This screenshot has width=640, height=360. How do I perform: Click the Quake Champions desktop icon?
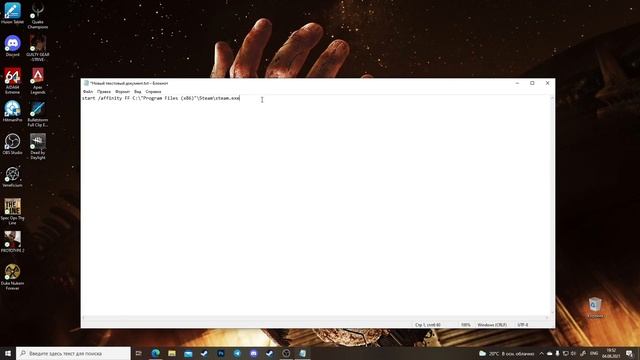click(x=38, y=16)
